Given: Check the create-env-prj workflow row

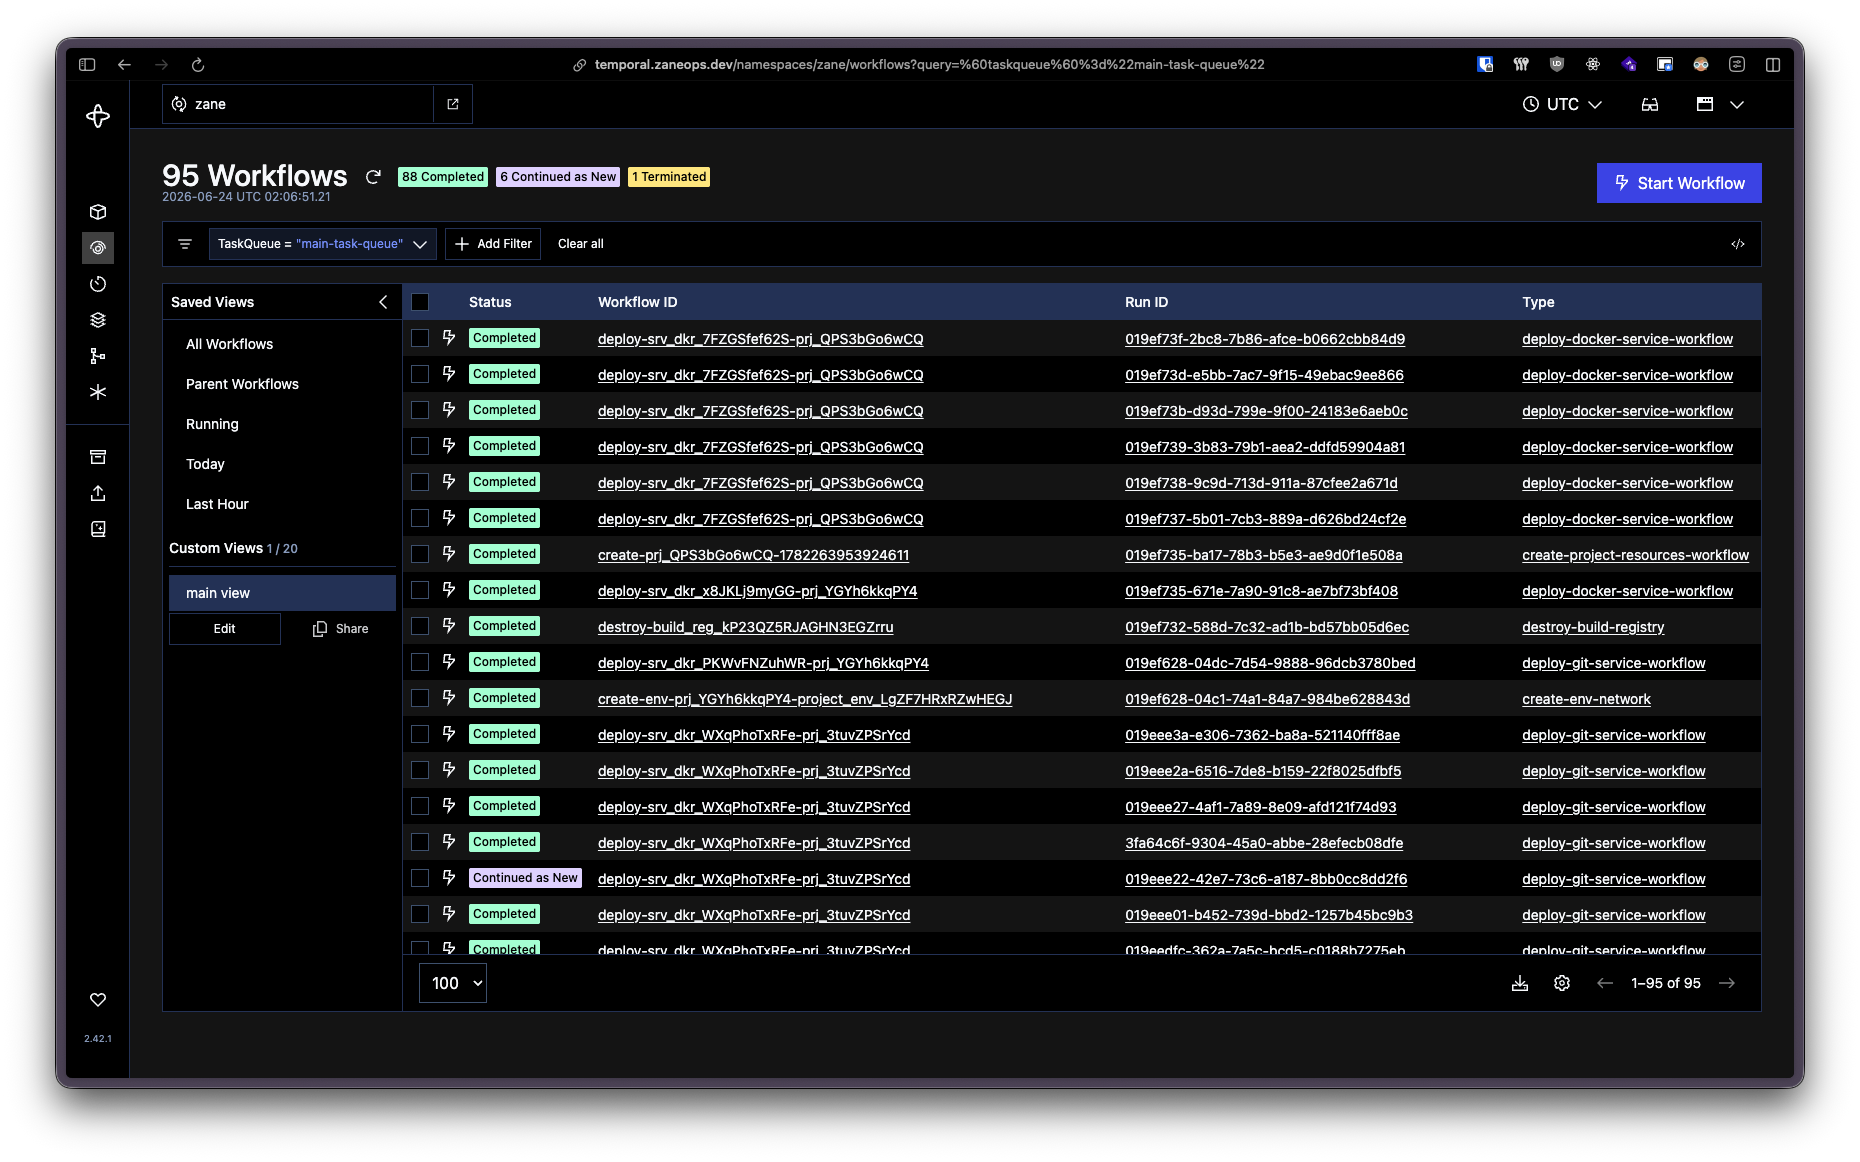Looking at the screenshot, I should tap(420, 698).
